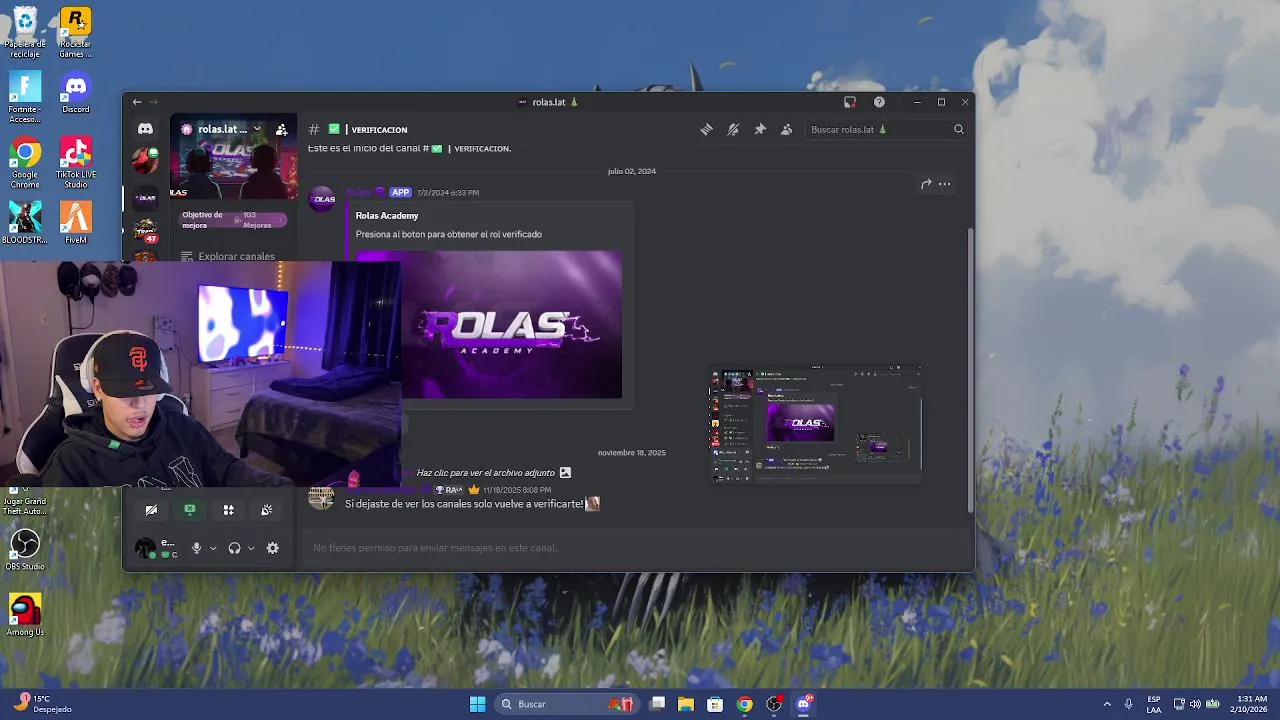Open the Windows Start menu
The image size is (1280, 720).
(x=477, y=704)
